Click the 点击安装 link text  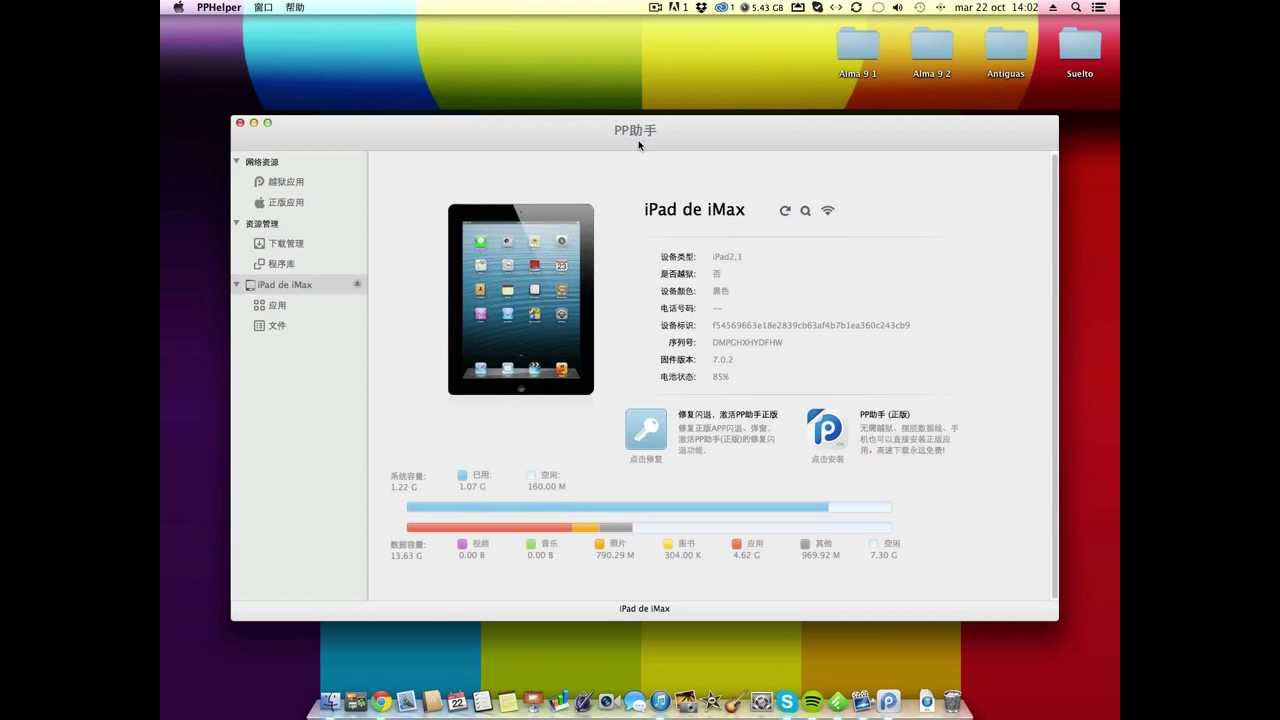pyautogui.click(x=827, y=459)
